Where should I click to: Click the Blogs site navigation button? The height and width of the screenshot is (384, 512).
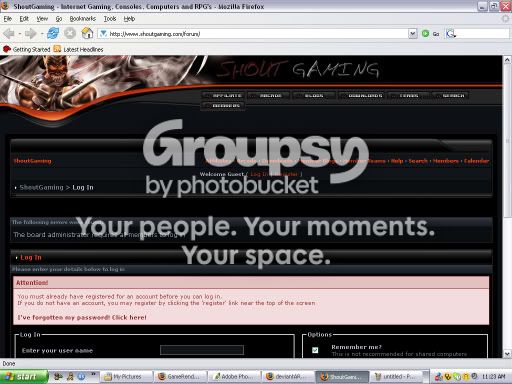pyautogui.click(x=314, y=96)
